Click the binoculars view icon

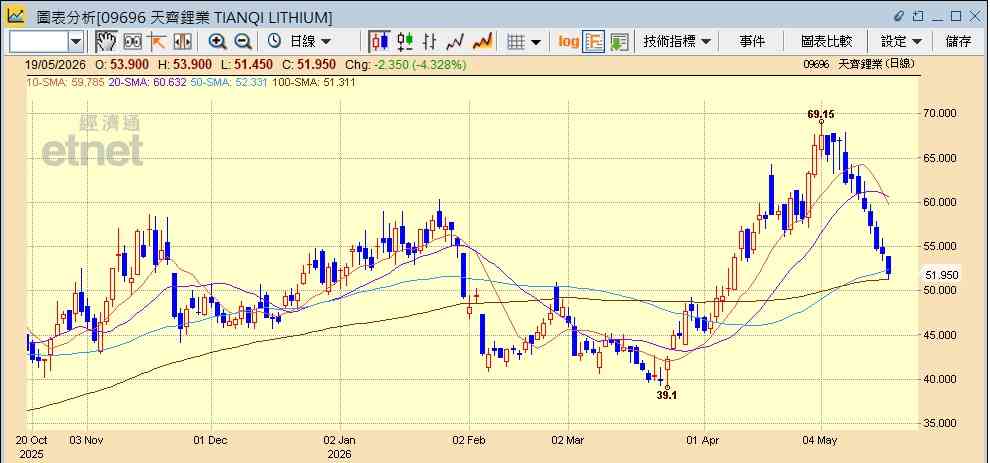(132, 42)
